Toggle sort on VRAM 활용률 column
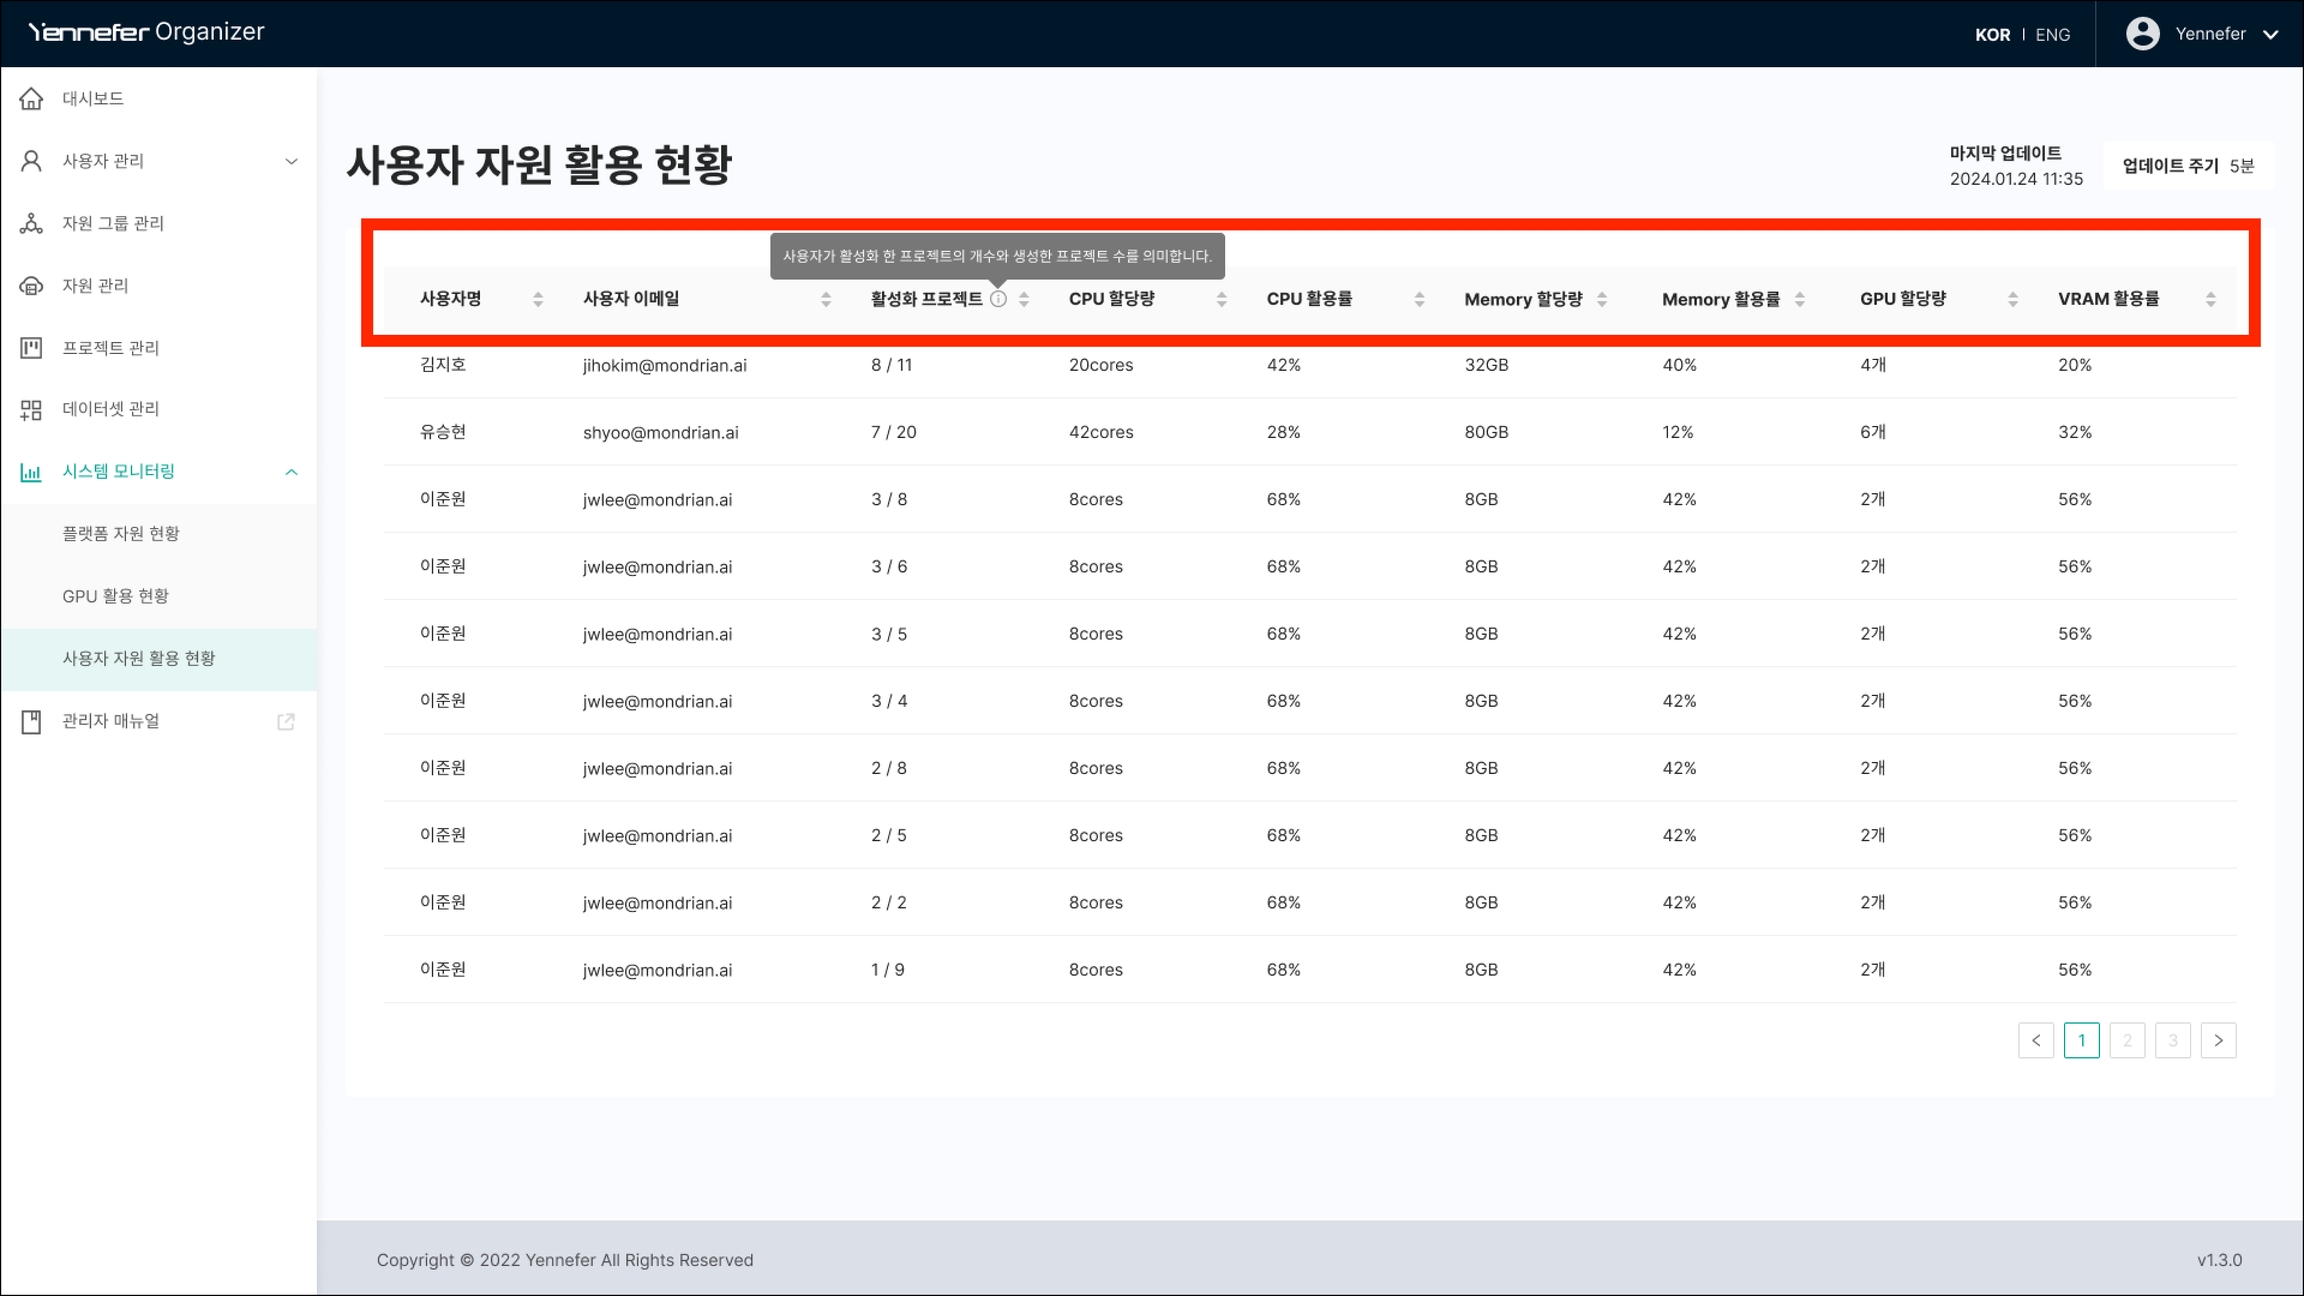This screenshot has height=1296, width=2304. (x=2211, y=299)
